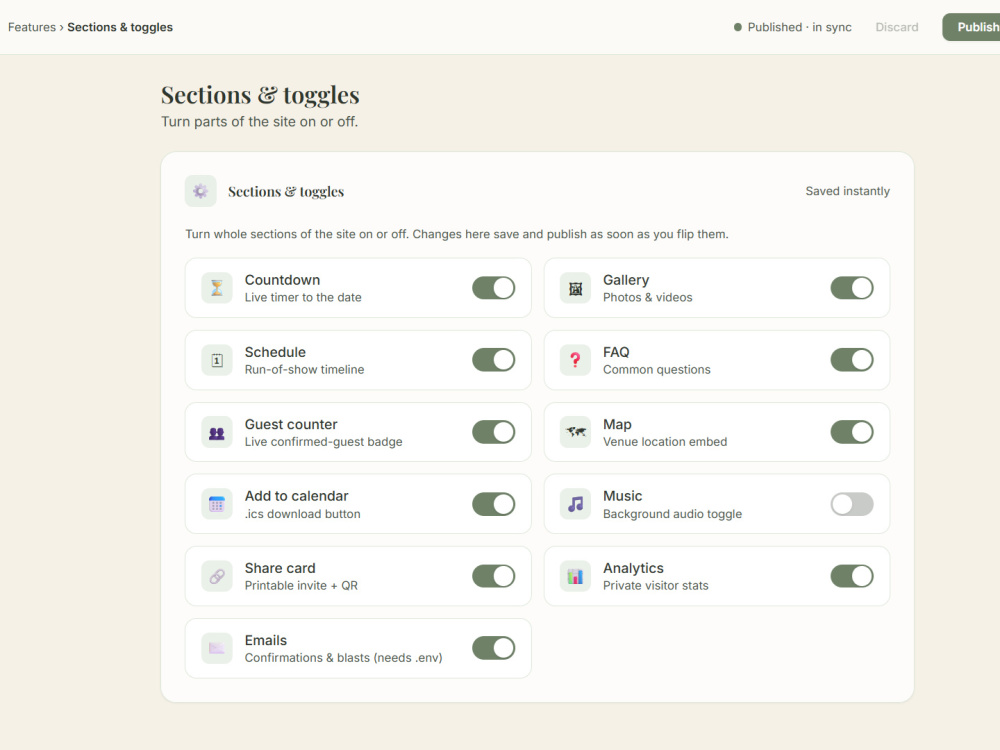This screenshot has width=1000, height=750.
Task: Switch off Add to calendar
Action: click(x=494, y=504)
